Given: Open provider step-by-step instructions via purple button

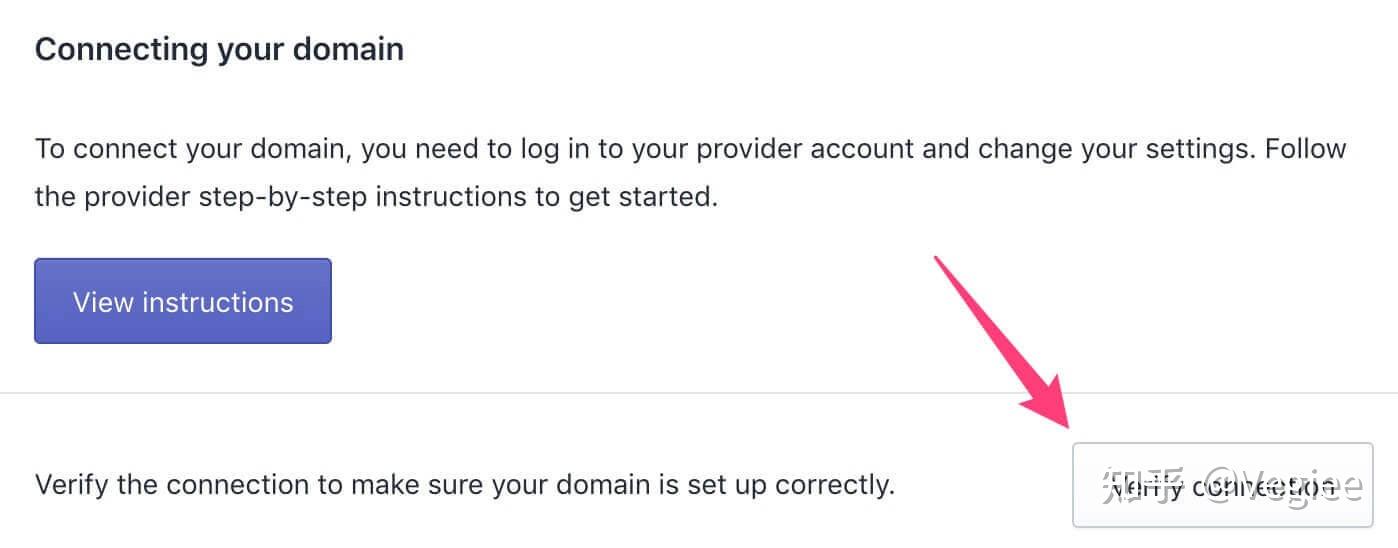Looking at the screenshot, I should [x=183, y=301].
